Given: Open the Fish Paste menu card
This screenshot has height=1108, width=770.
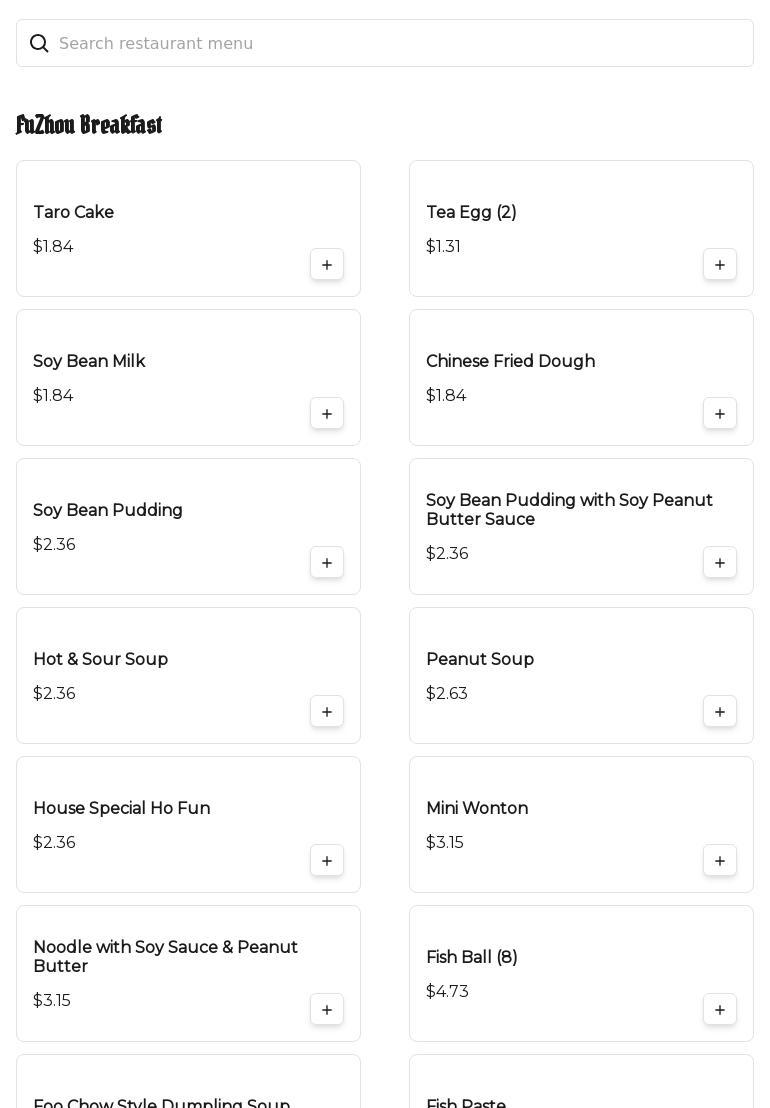Looking at the screenshot, I should [580, 1085].
